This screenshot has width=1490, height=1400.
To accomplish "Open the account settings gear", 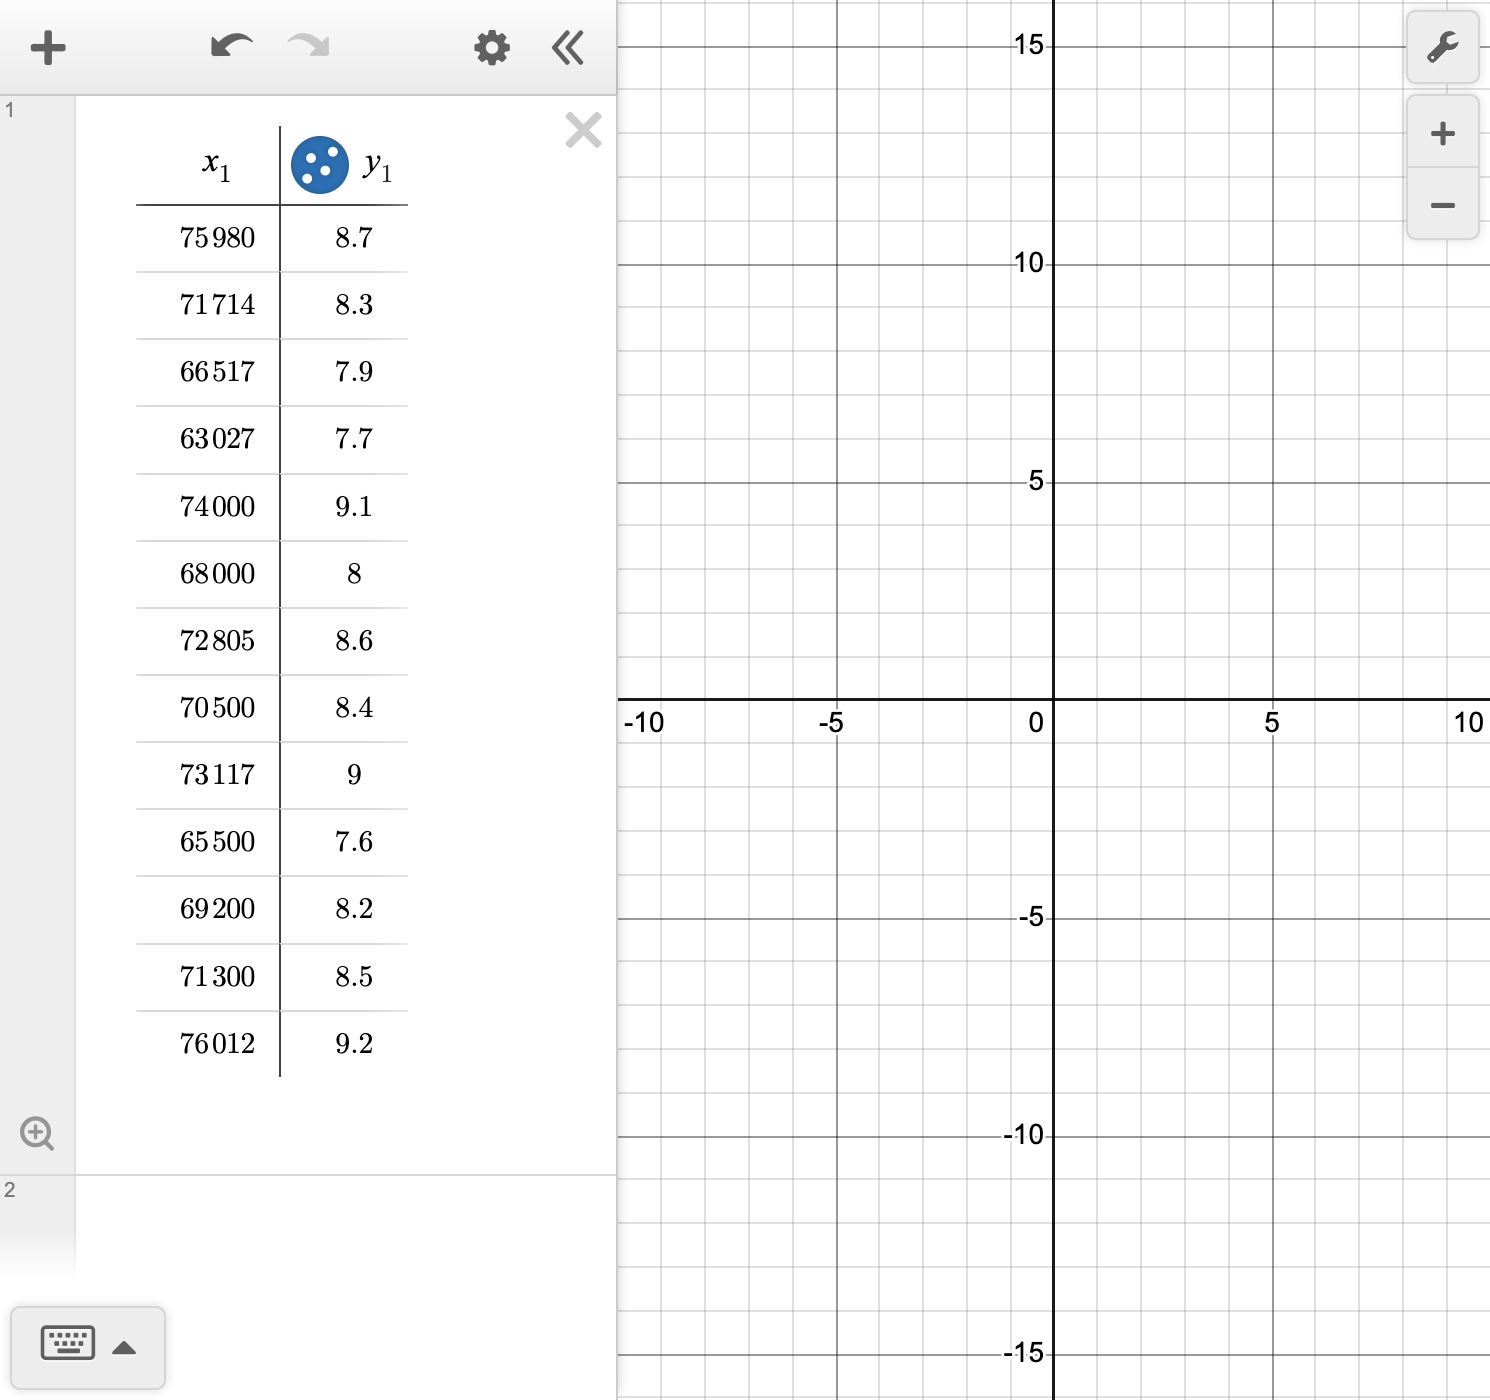I will click(490, 47).
